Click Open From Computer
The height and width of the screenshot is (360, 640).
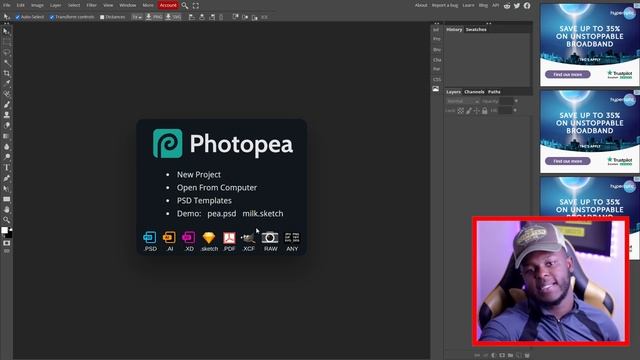(217, 187)
